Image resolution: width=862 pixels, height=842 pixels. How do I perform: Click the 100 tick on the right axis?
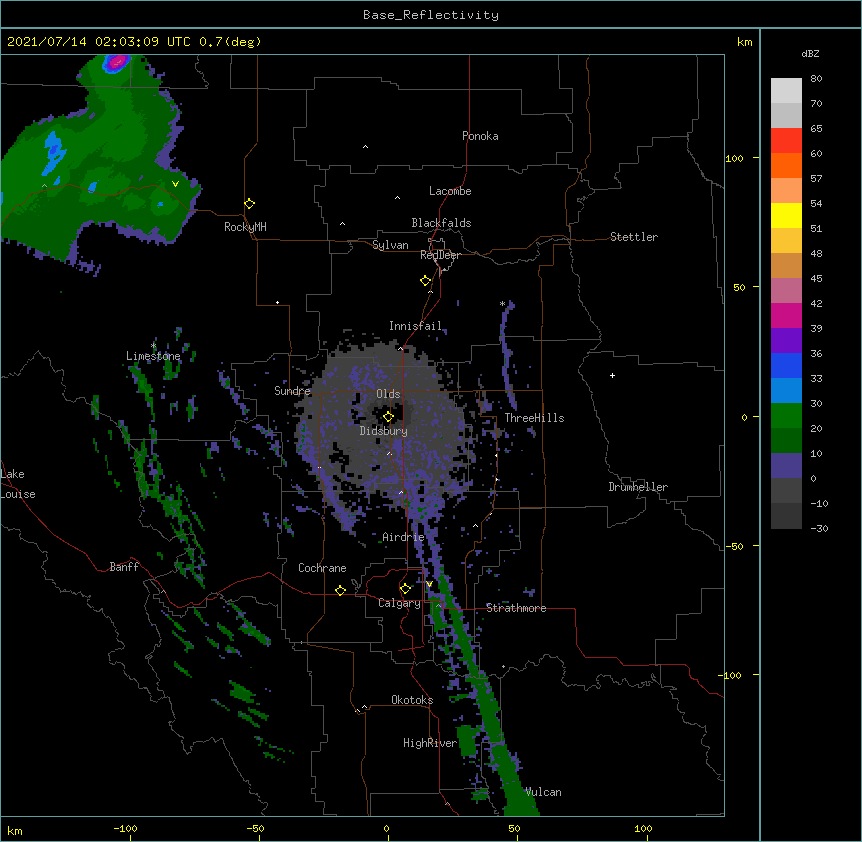[734, 158]
